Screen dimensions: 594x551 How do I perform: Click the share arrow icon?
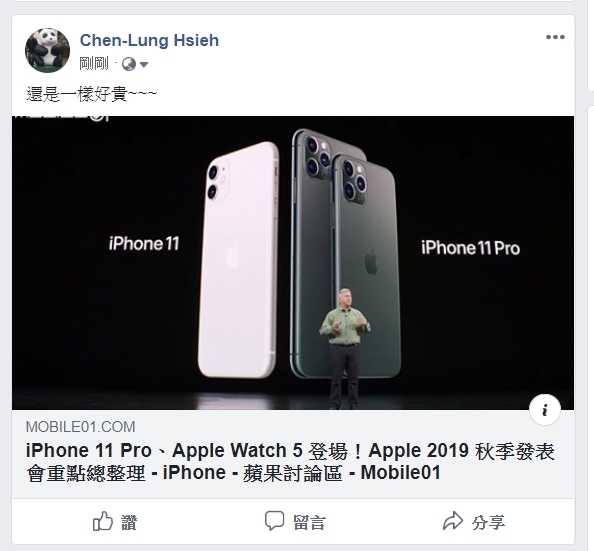pos(453,521)
